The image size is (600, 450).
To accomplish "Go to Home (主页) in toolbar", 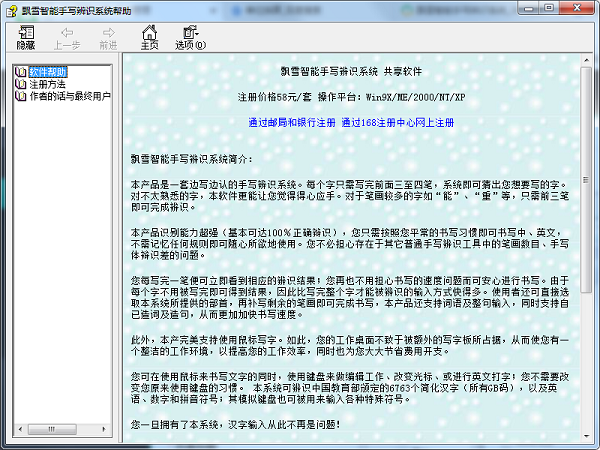I will pyautogui.click(x=149, y=38).
